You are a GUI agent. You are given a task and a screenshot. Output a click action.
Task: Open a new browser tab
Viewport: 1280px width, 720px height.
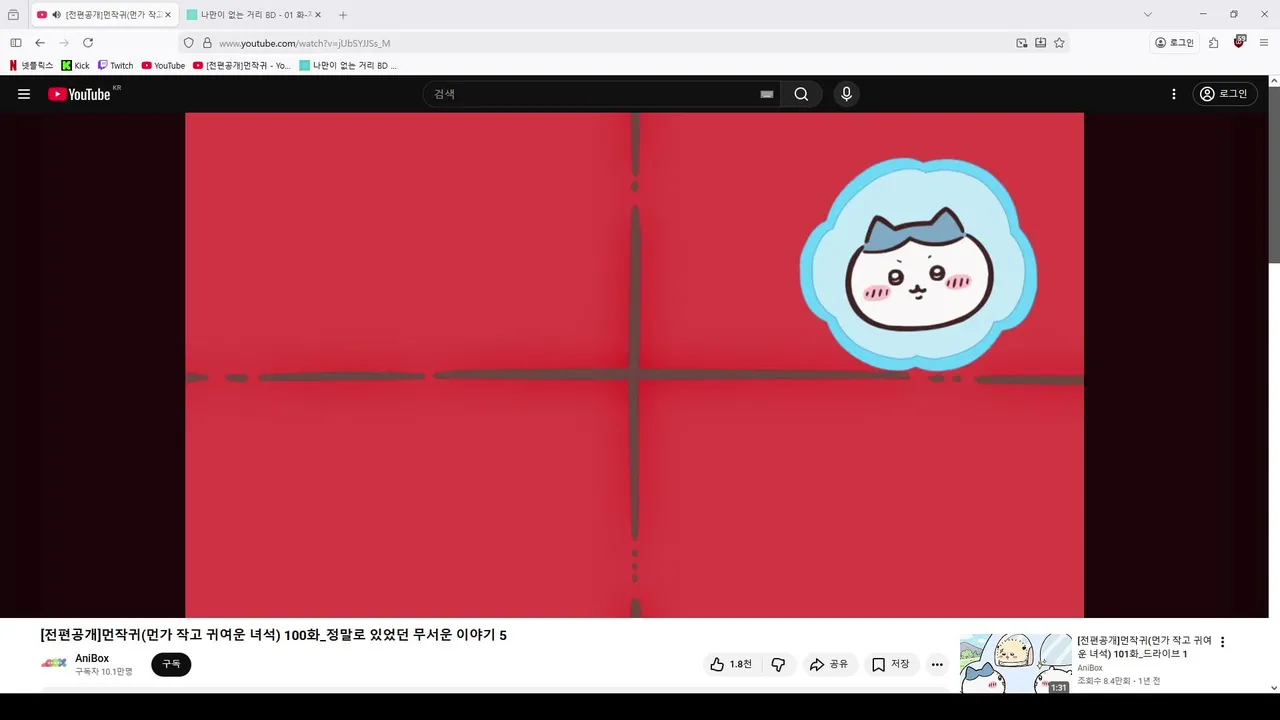pos(343,15)
